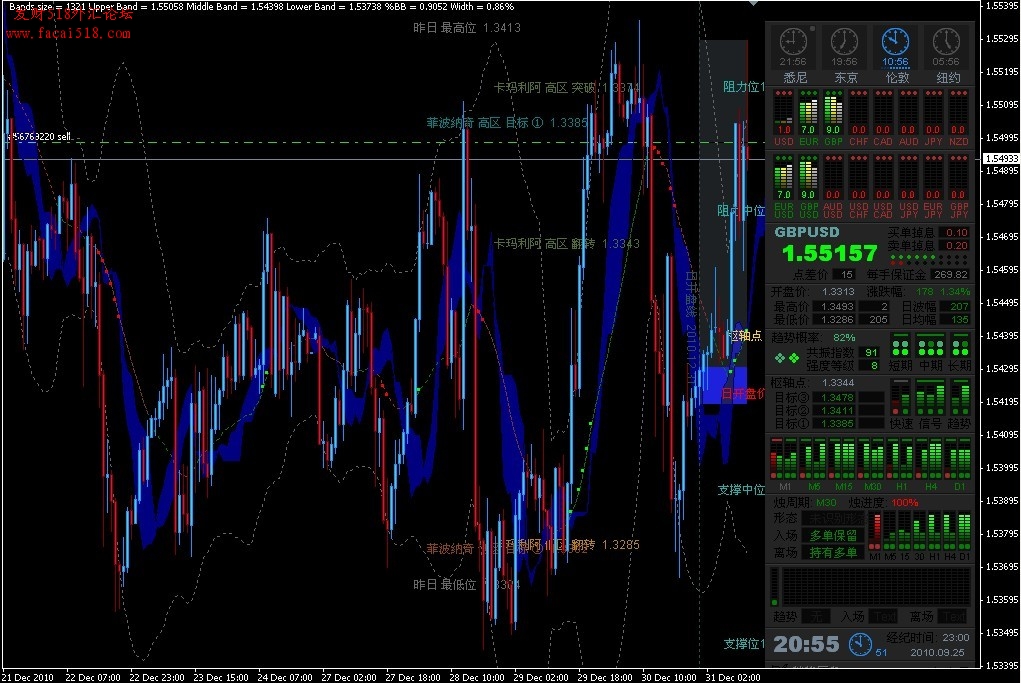Image resolution: width=1021 pixels, height=683 pixels.
Task: Click the exit signal 持有多单 field
Action: click(x=833, y=553)
